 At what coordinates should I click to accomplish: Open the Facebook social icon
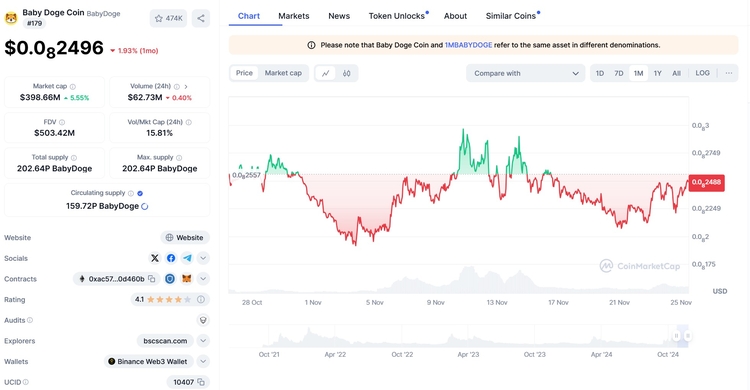pos(171,258)
